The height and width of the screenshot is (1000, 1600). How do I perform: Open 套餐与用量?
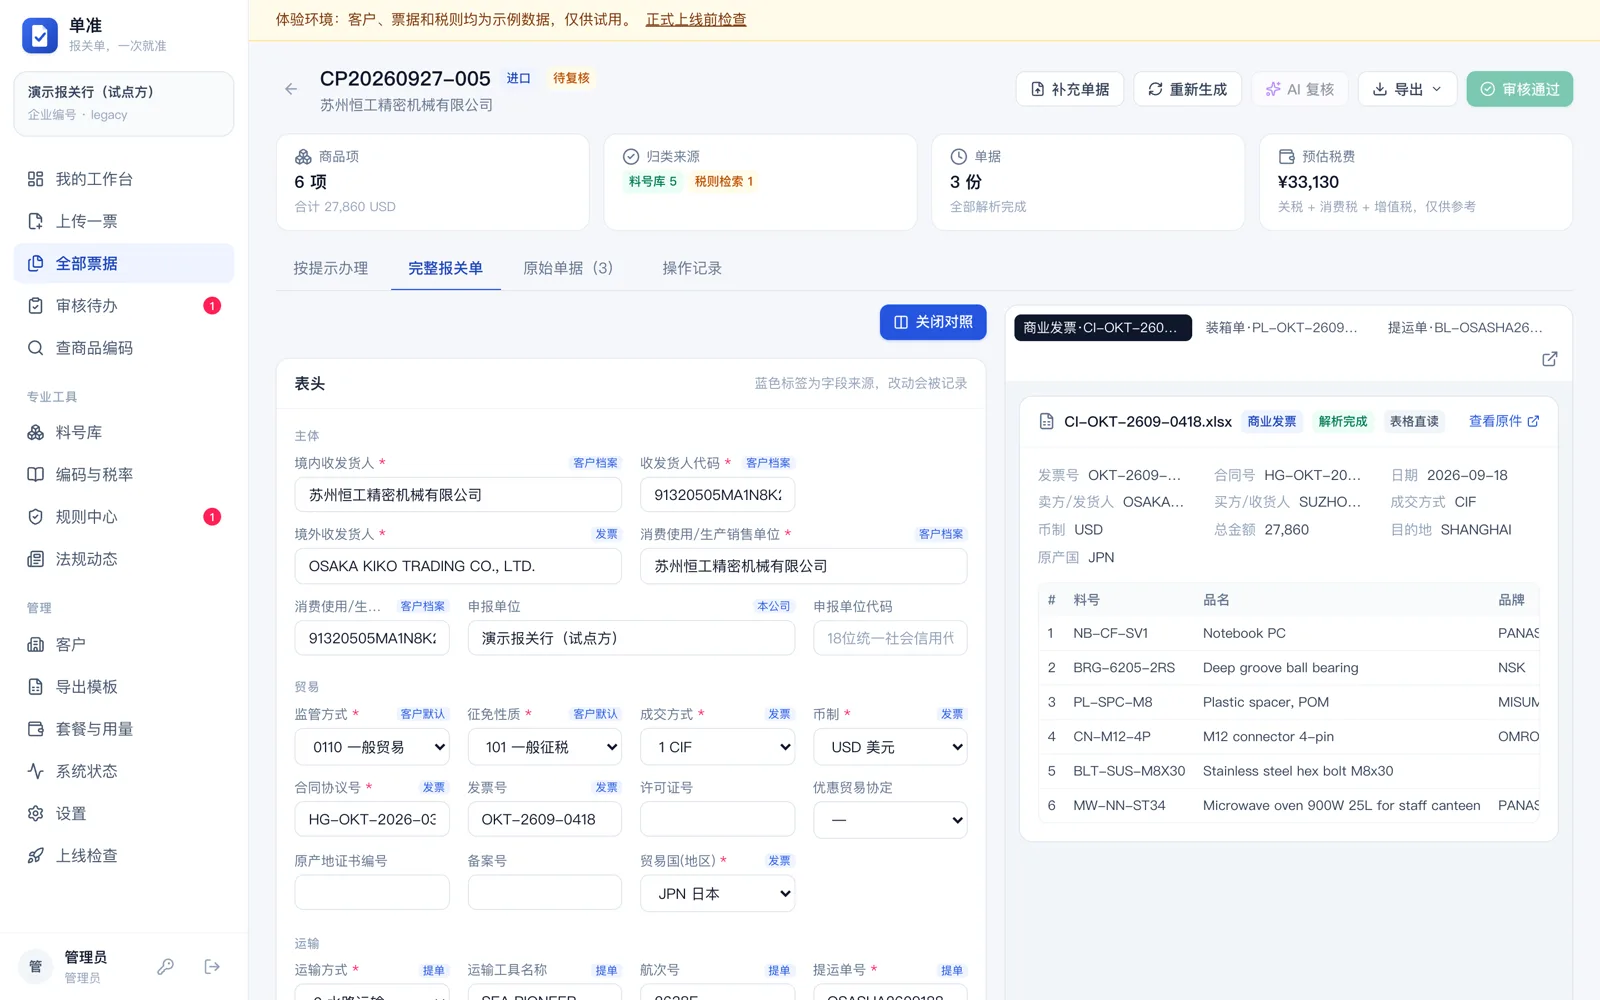[124, 729]
